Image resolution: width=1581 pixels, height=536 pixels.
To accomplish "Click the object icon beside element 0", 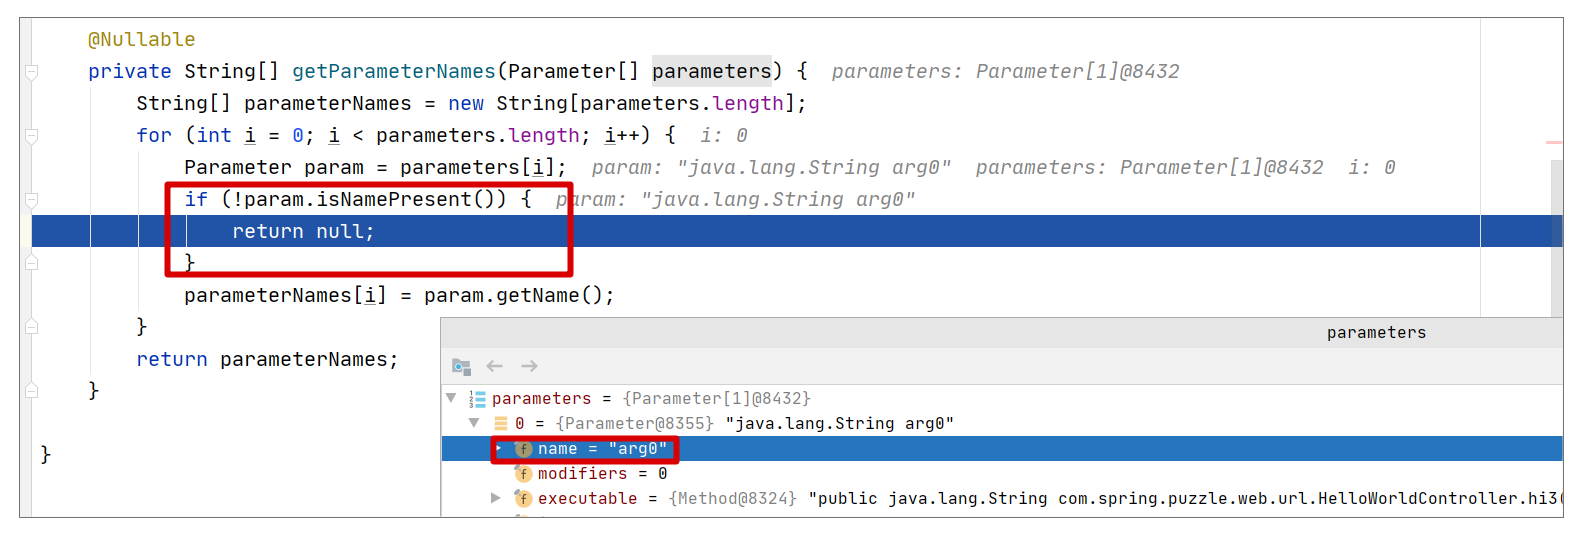I will tap(501, 424).
